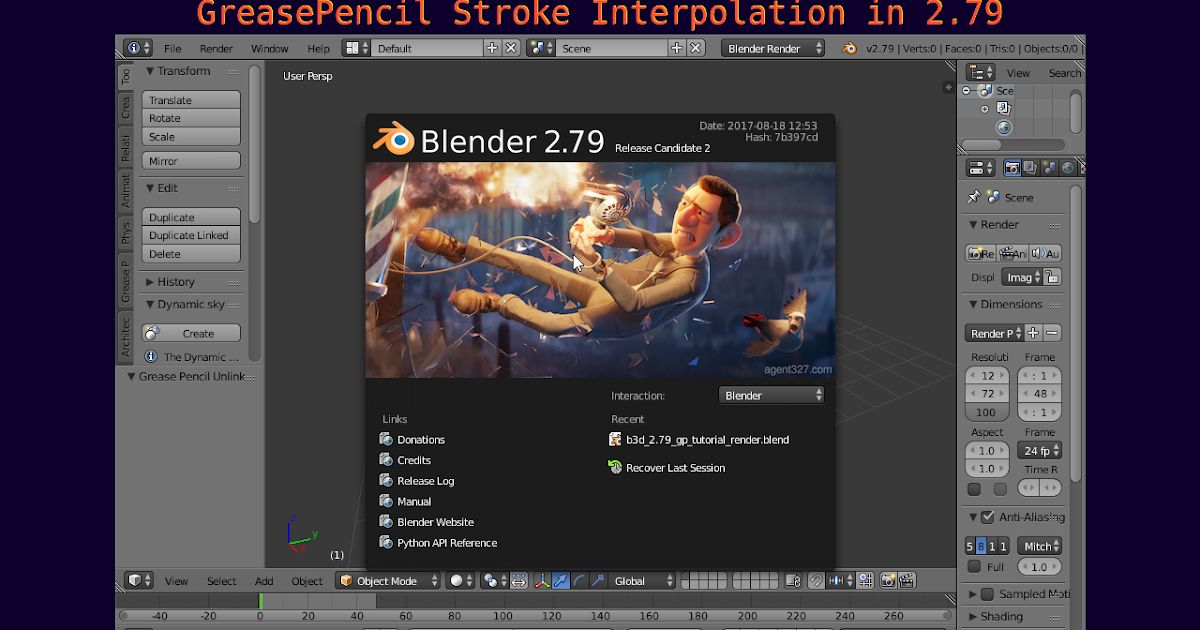Select the rotate manipulator arc icon
1200x630 pixels.
[x=580, y=580]
